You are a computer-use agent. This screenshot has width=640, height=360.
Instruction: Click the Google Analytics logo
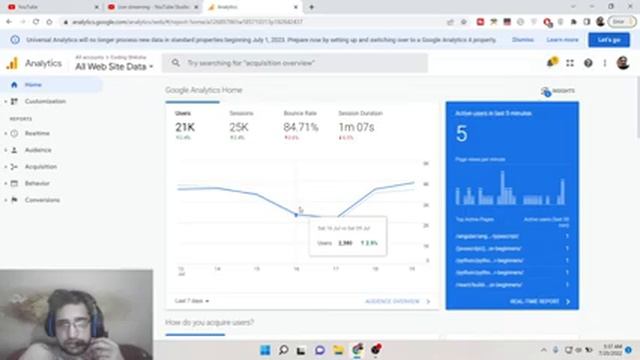pyautogui.click(x=12, y=63)
